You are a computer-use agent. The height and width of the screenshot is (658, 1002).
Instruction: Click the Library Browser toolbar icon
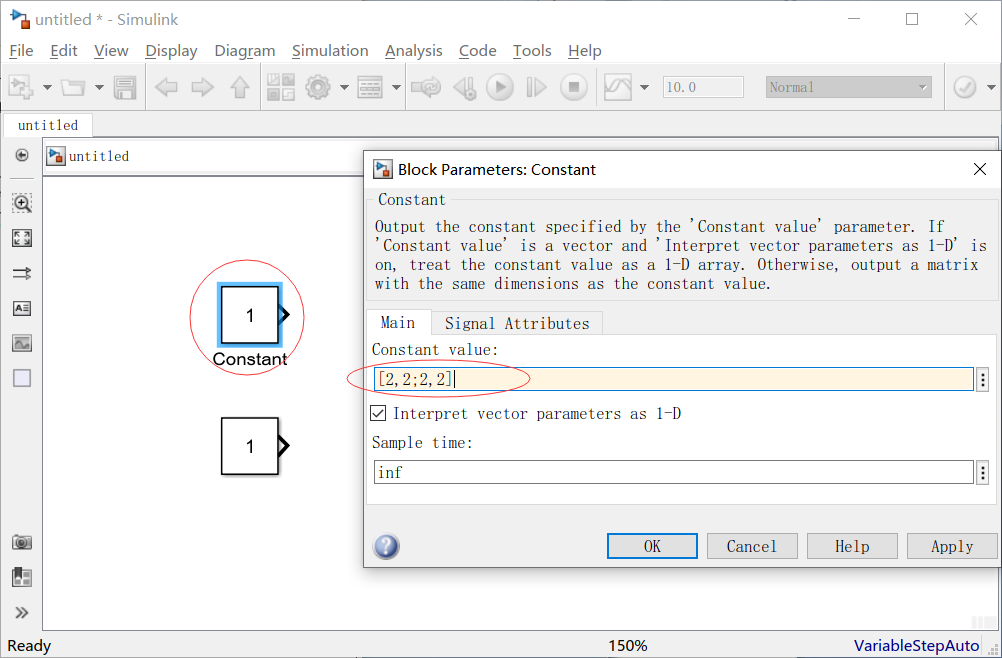[281, 87]
